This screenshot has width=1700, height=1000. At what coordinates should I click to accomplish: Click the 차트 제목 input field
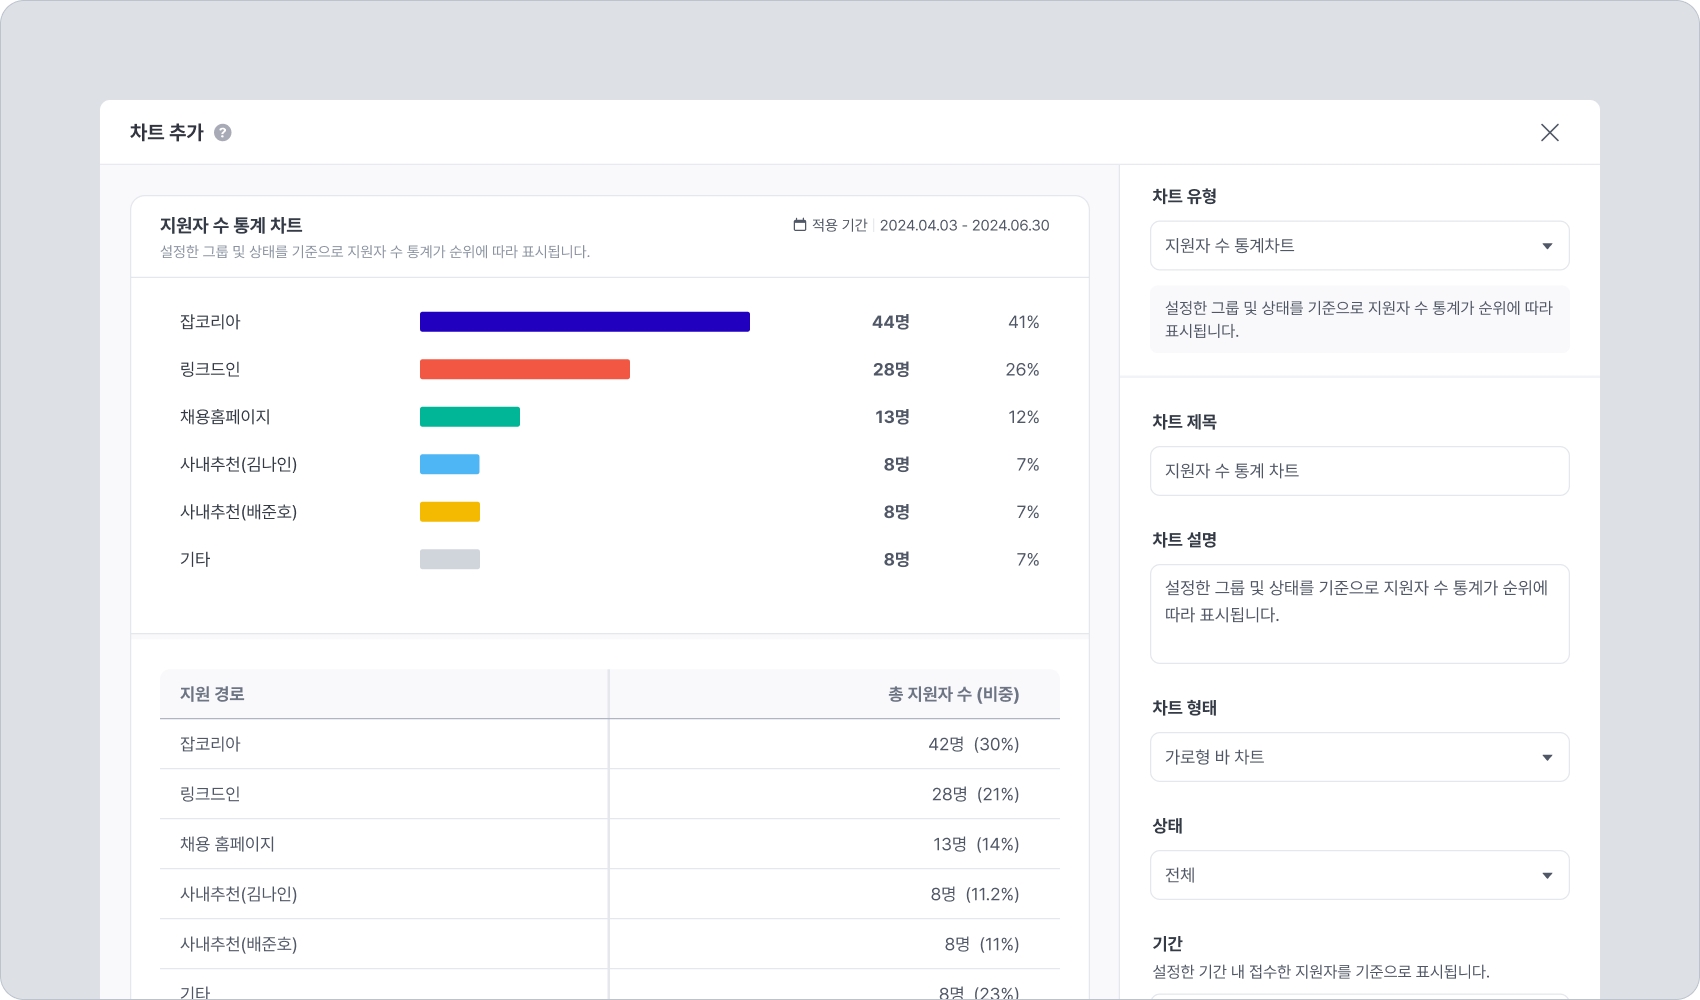pos(1359,471)
